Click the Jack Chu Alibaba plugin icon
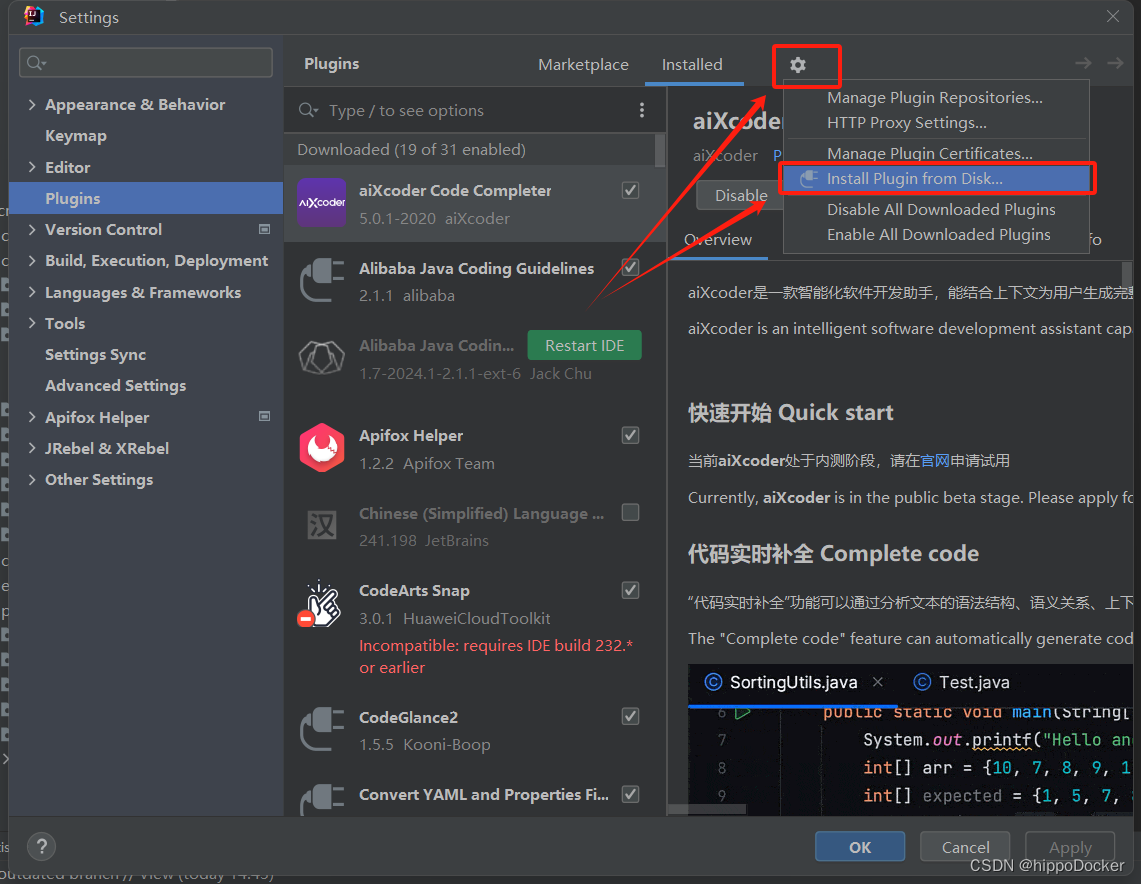This screenshot has height=884, width=1141. tap(322, 358)
